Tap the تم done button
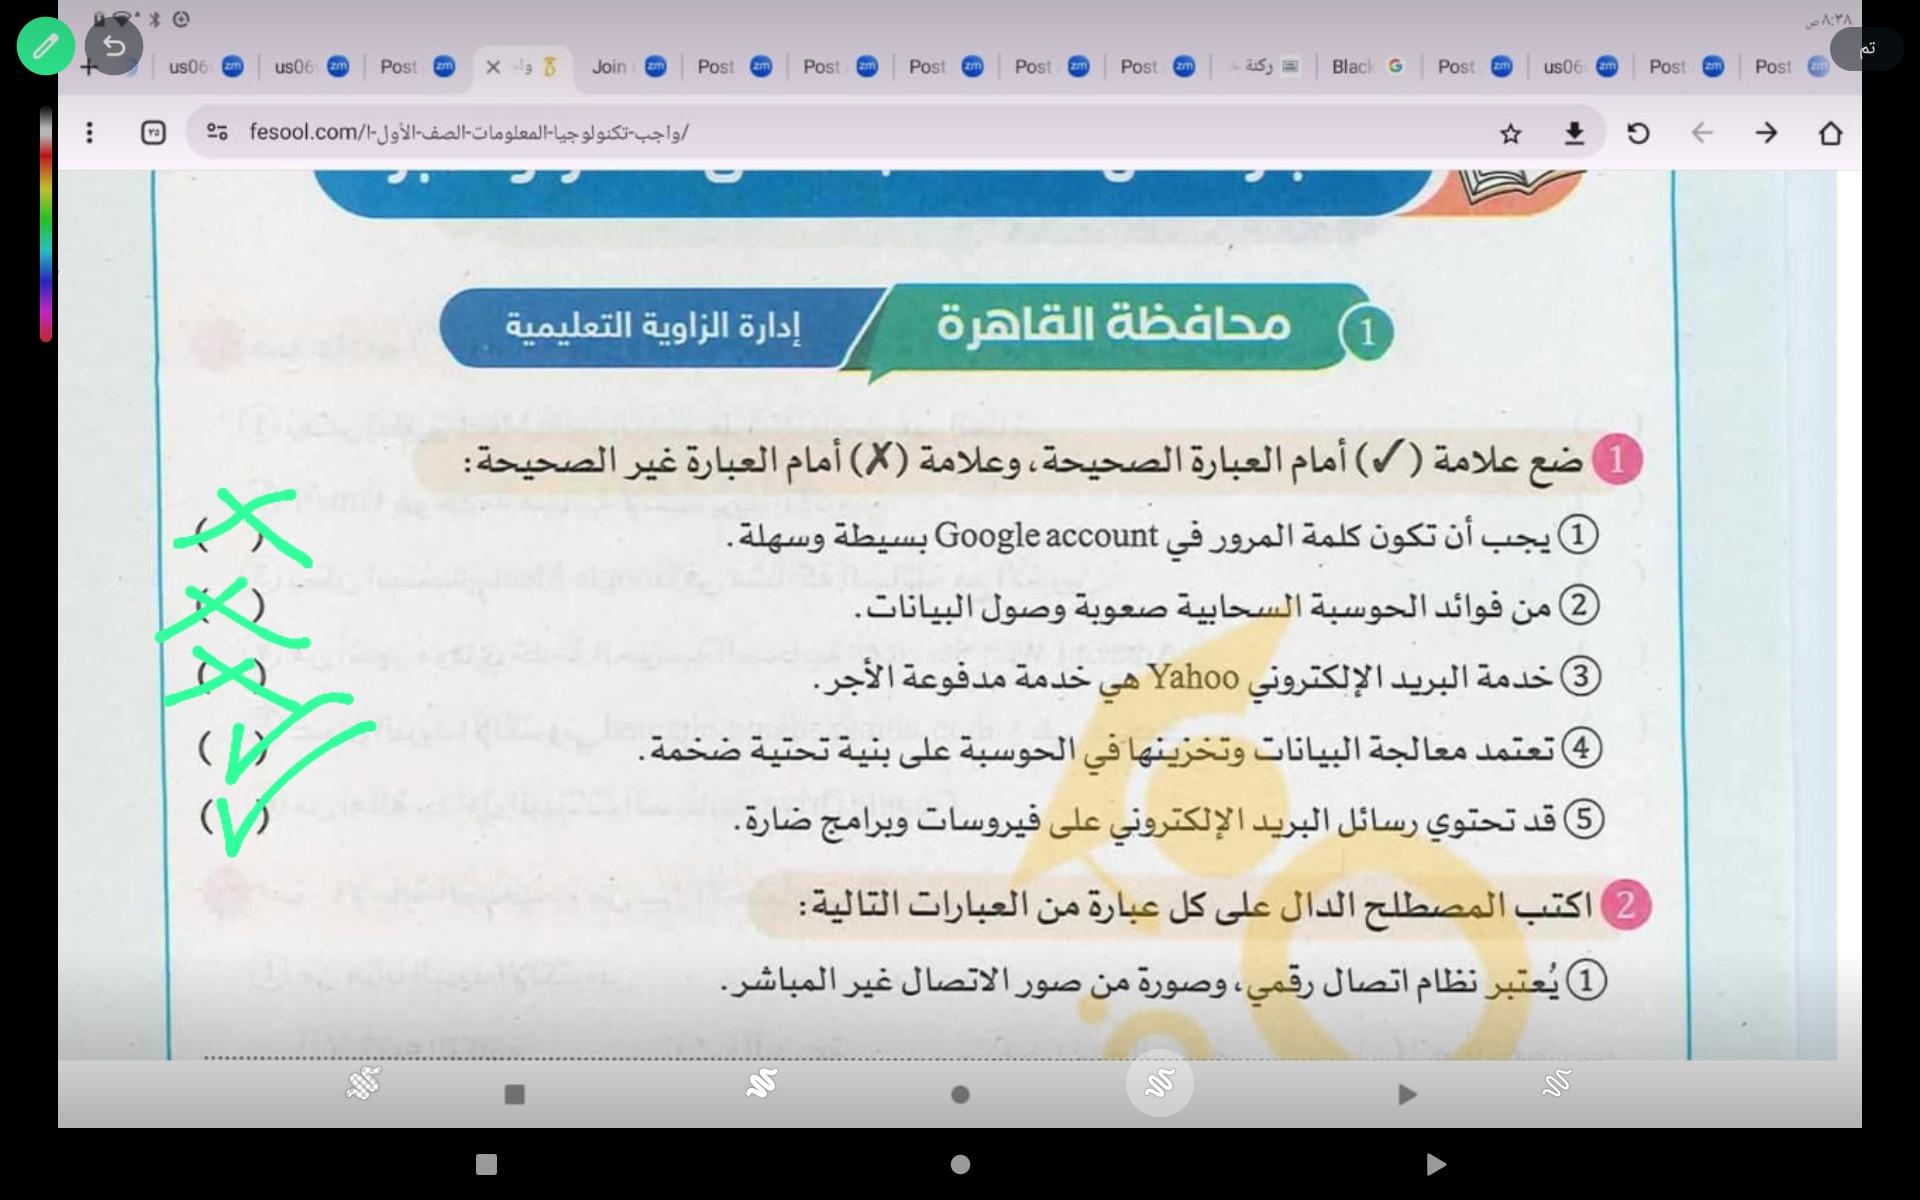The height and width of the screenshot is (1200, 1920). (1865, 49)
